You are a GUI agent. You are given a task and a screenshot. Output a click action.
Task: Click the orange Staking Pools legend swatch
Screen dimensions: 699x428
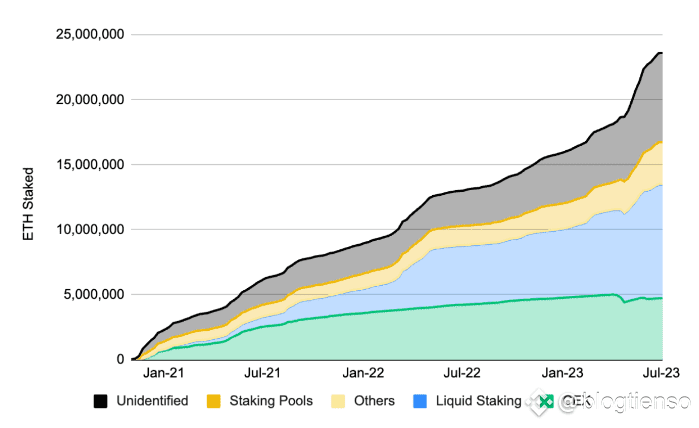click(214, 401)
